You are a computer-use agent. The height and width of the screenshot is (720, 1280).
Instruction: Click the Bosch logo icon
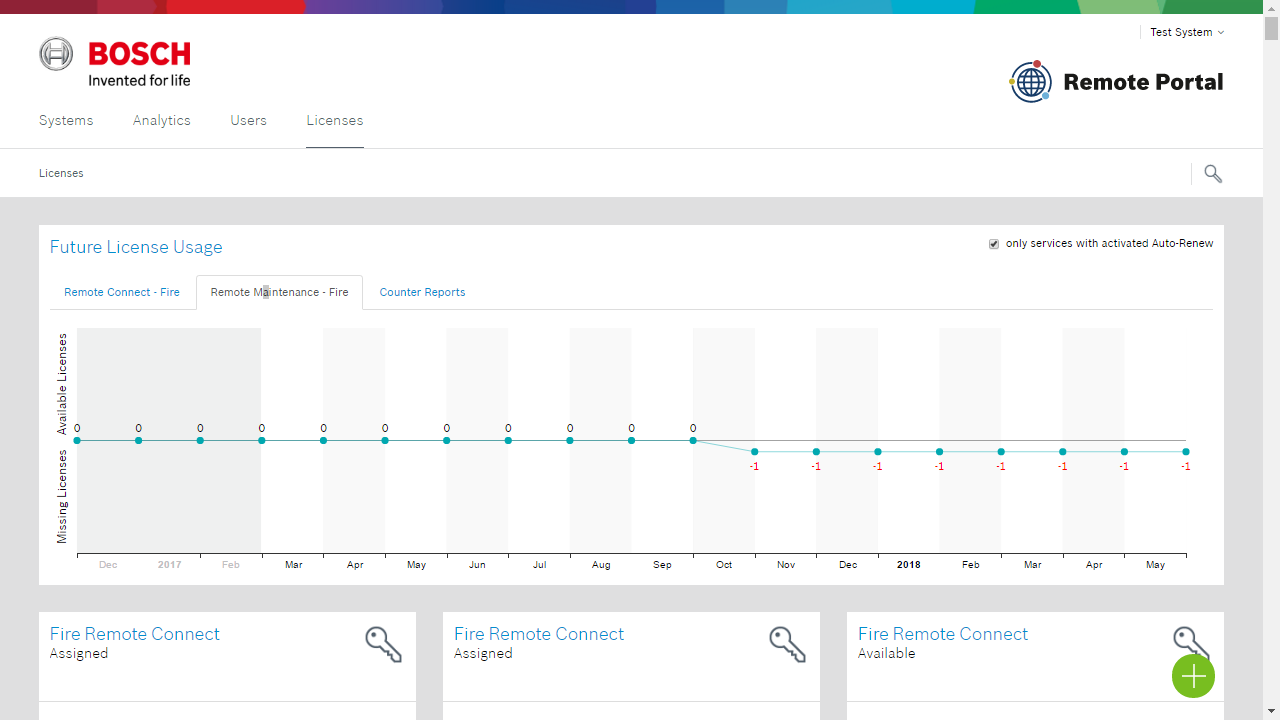[x=56, y=54]
